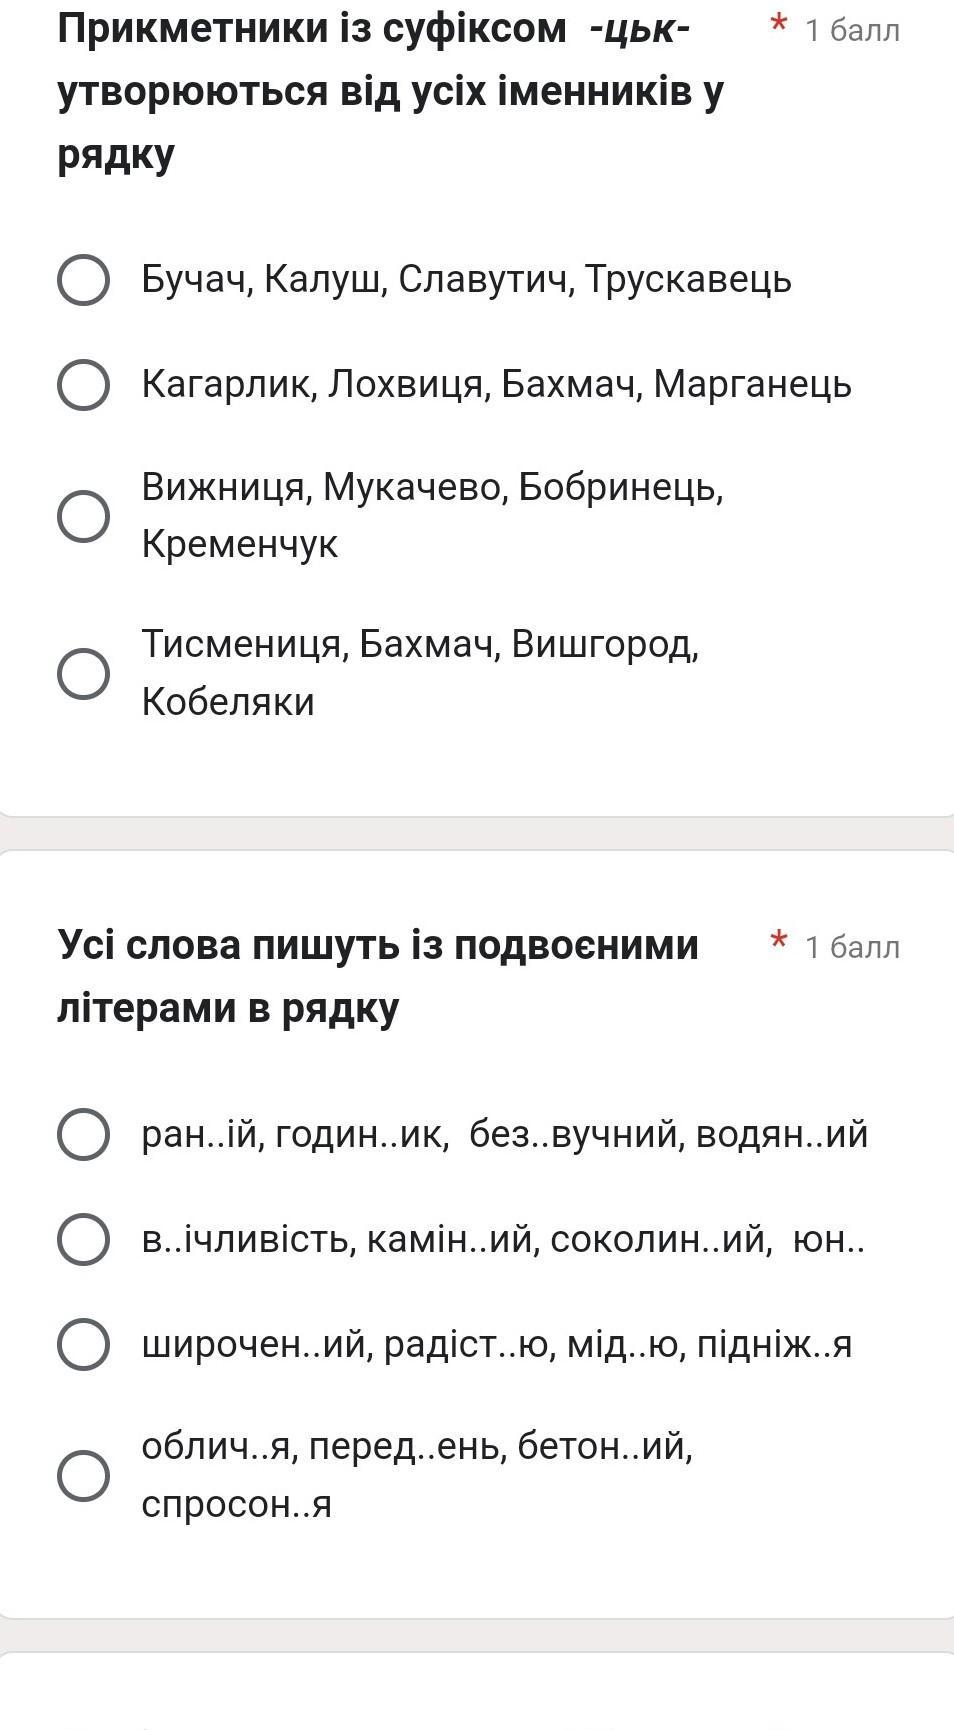Choose radio option в..ічливість, камін..ий, соколин..ий
Image resolution: width=954 pixels, height=1730 pixels.
point(83,1240)
